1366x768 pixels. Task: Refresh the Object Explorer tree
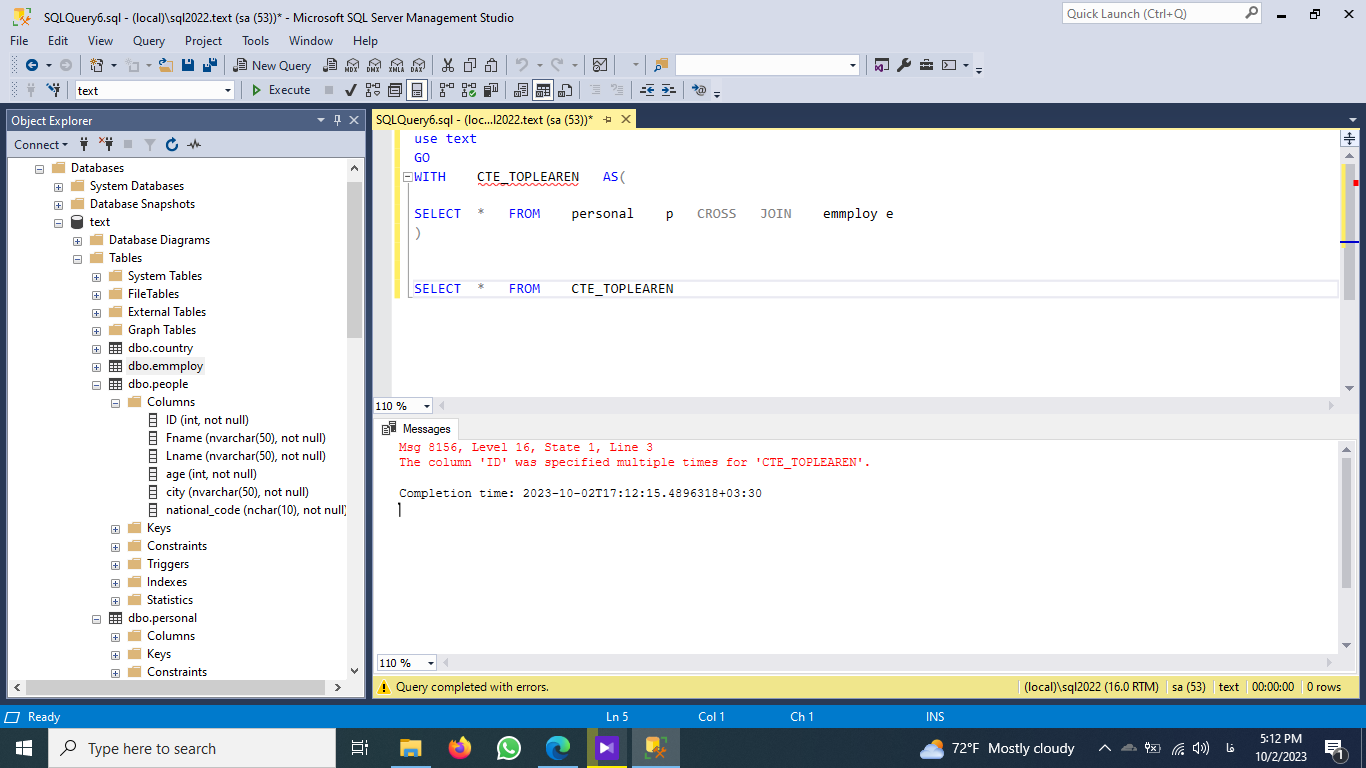click(x=172, y=145)
